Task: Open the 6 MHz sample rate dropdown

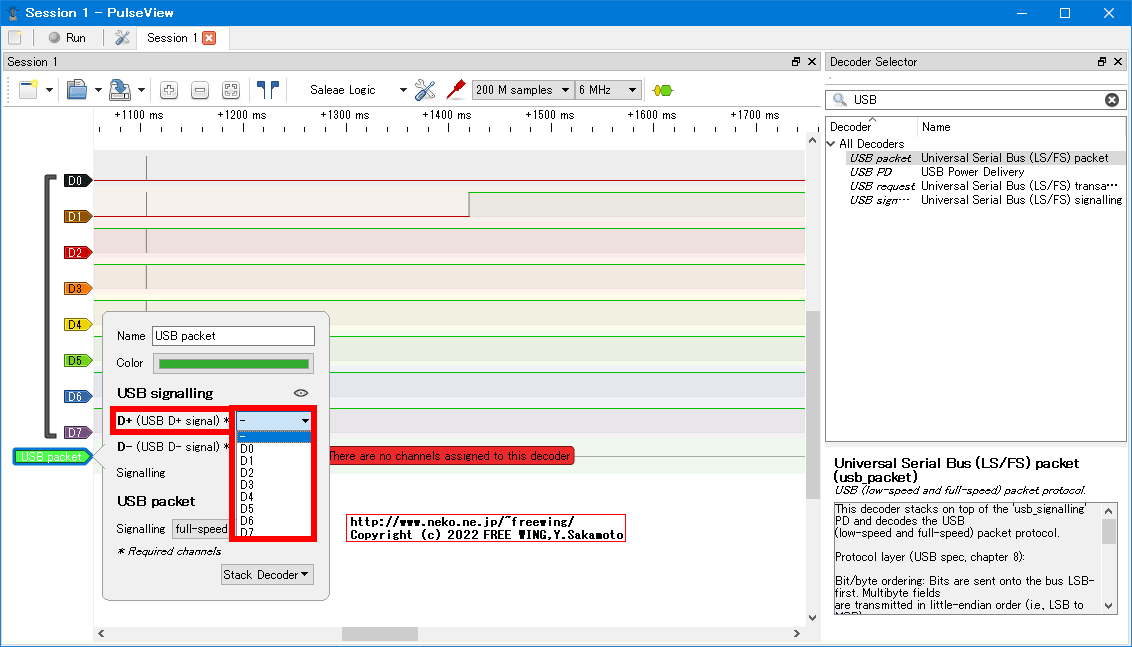Action: (x=608, y=89)
